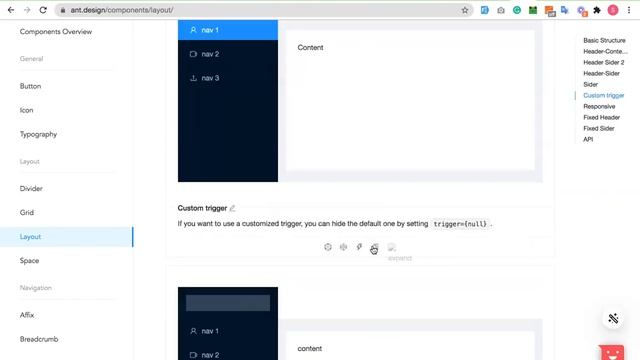
Task: Expand the Custom trigger demo code
Action: [391, 247]
